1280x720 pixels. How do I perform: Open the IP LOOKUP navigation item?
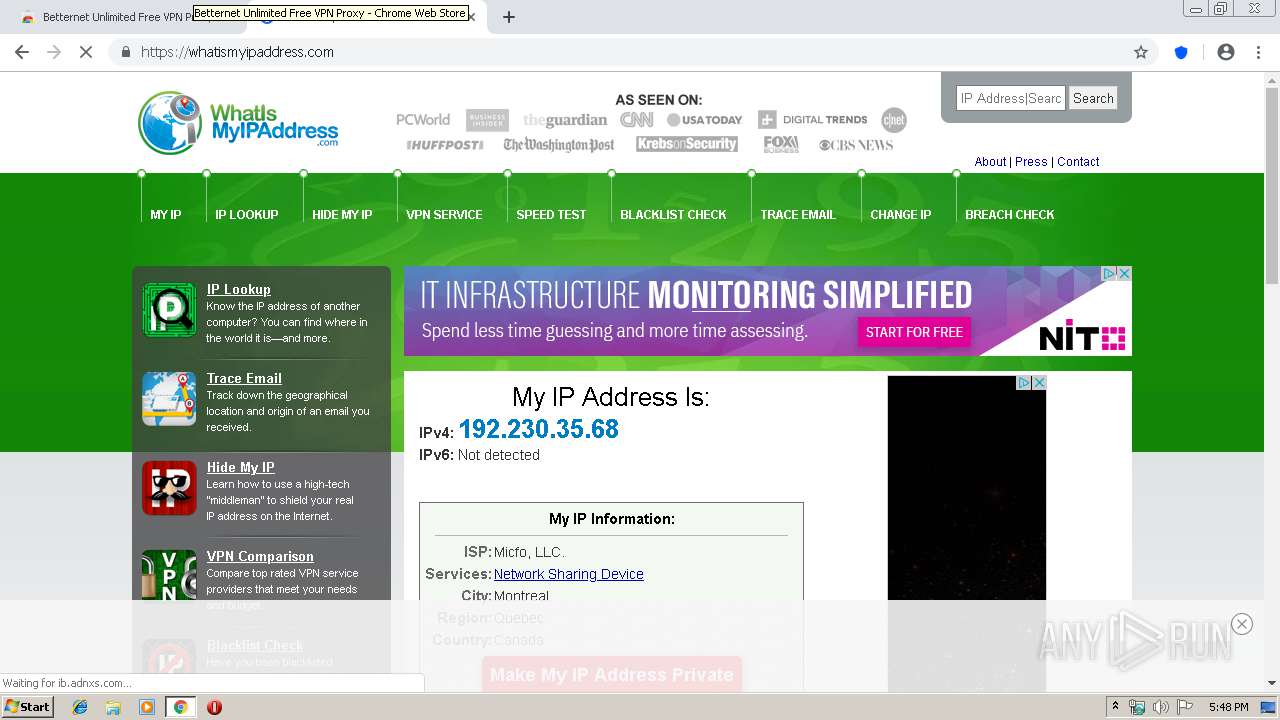(247, 215)
